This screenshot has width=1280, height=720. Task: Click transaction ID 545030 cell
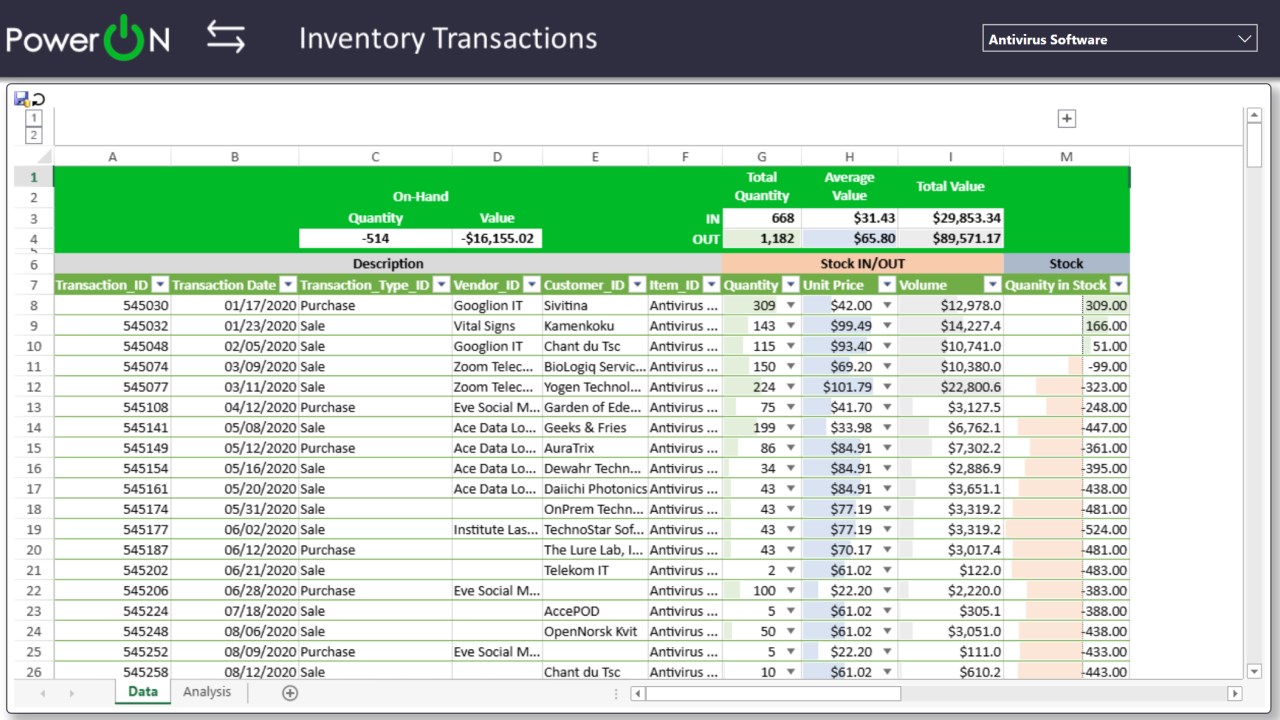tap(112, 306)
